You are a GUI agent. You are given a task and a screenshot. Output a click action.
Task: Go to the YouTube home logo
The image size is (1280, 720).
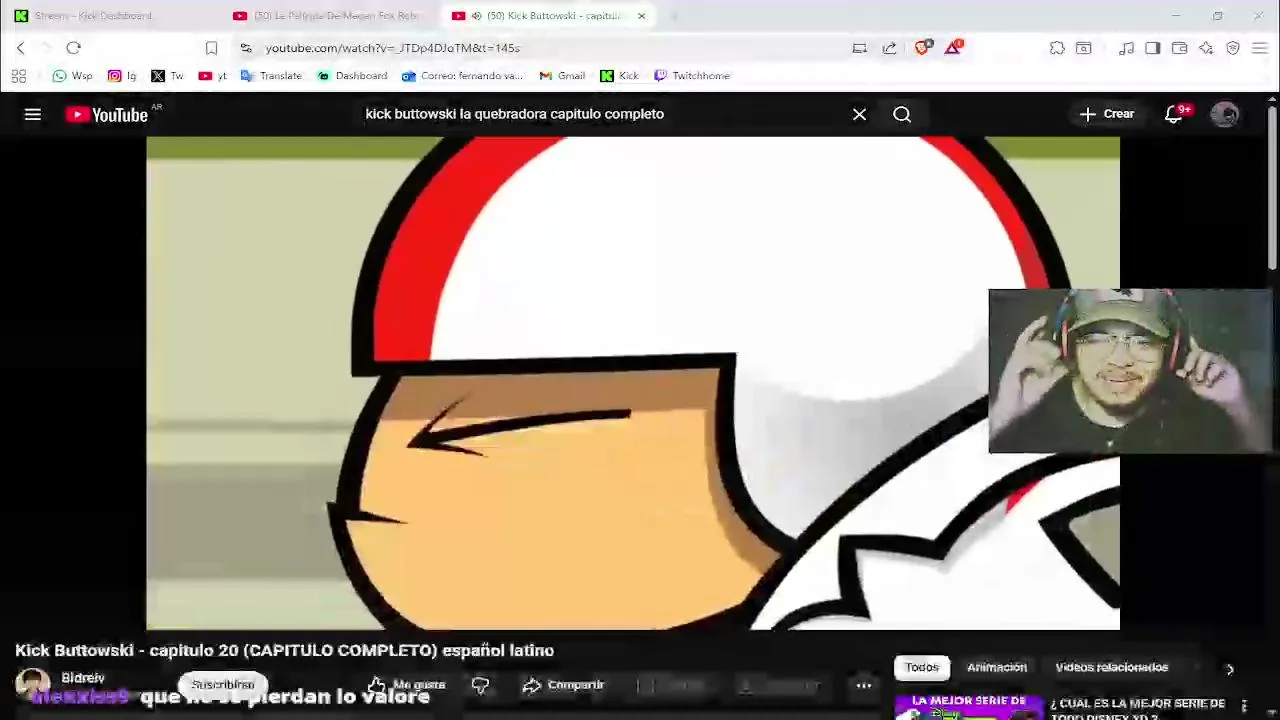pyautogui.click(x=107, y=115)
